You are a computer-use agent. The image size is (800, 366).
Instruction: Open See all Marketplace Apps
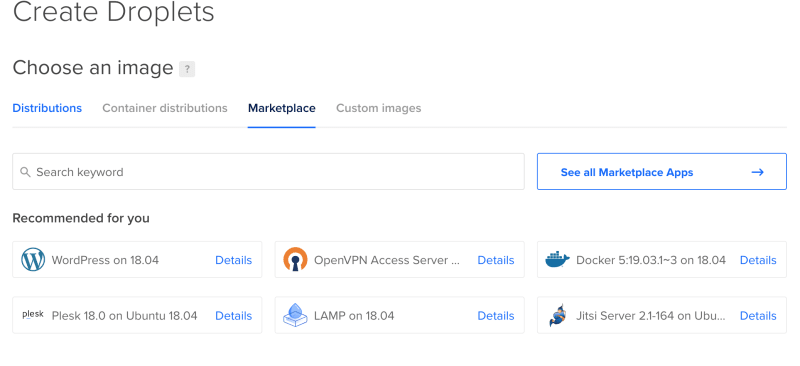[x=662, y=172]
